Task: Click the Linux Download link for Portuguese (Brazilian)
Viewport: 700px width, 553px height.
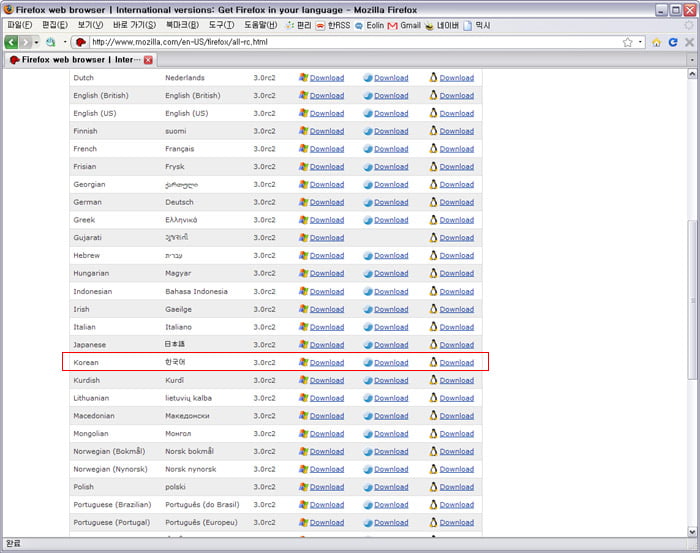Action: tap(457, 505)
